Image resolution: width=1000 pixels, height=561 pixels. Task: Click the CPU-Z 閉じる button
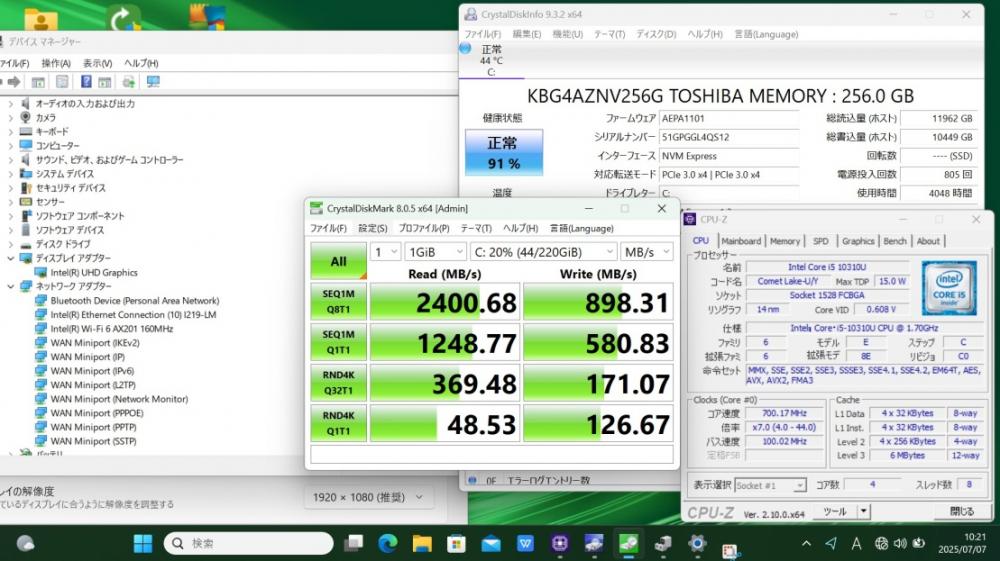pyautogui.click(x=962, y=511)
